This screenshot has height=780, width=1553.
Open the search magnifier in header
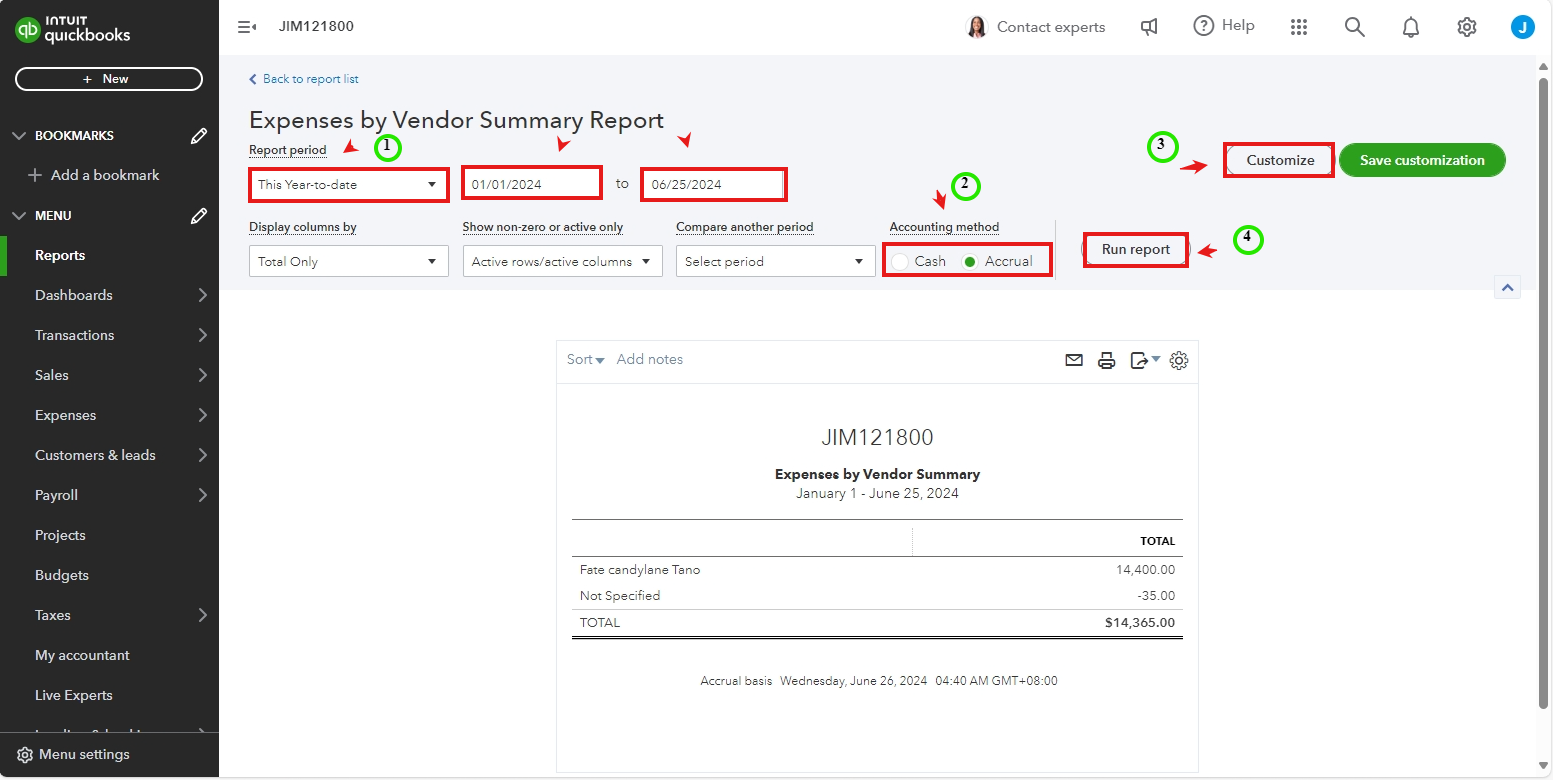pyautogui.click(x=1354, y=27)
